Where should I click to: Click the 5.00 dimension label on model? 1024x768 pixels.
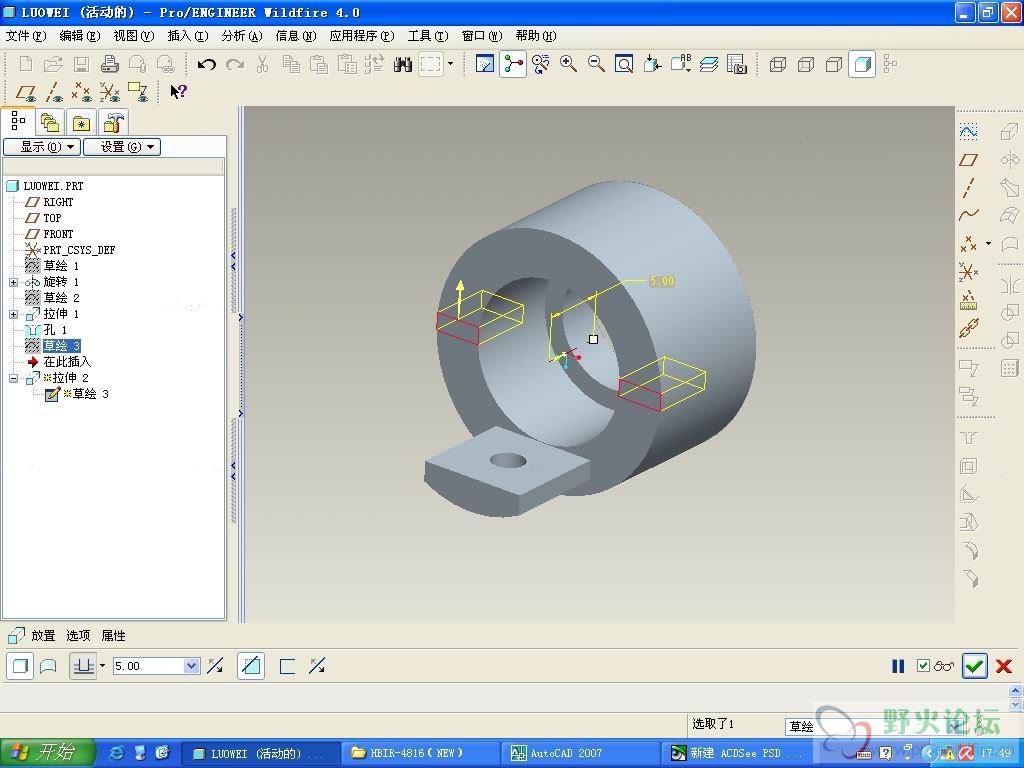[x=662, y=281]
